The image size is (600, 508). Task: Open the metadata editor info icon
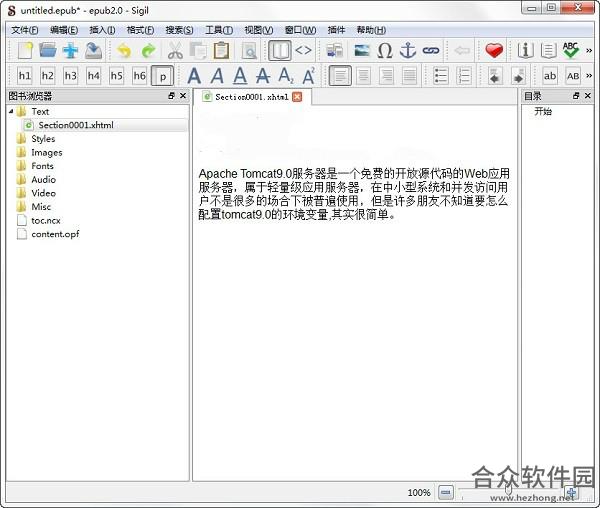click(x=525, y=50)
